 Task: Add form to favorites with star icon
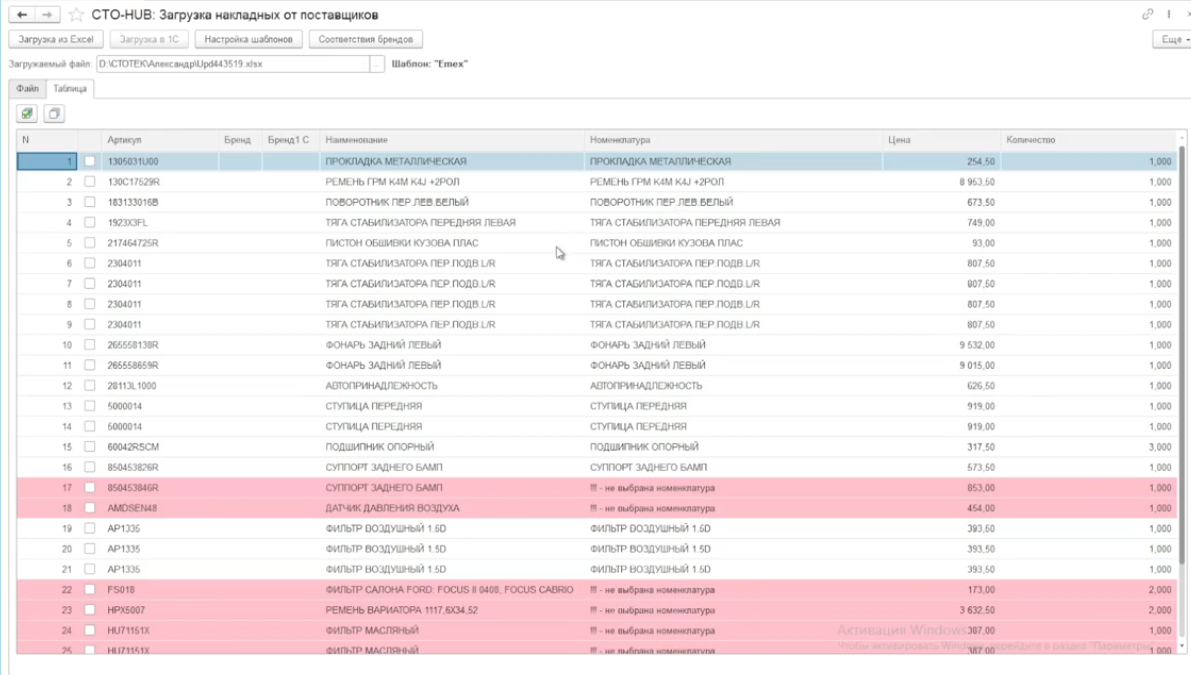[x=76, y=15]
